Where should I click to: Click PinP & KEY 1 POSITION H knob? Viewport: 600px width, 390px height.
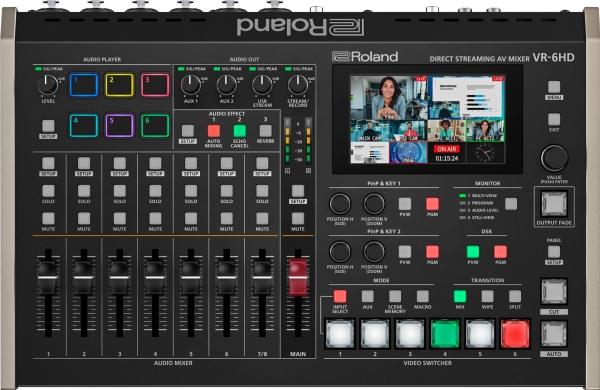click(x=340, y=204)
